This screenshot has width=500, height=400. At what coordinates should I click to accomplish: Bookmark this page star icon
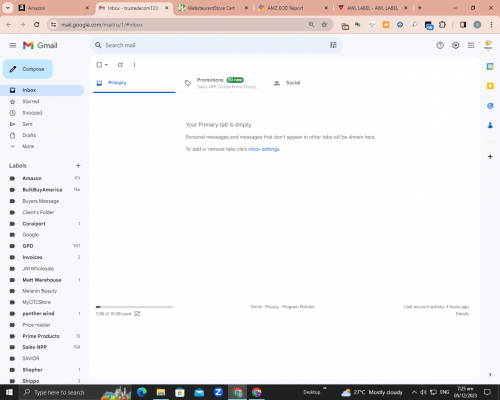click(x=324, y=25)
